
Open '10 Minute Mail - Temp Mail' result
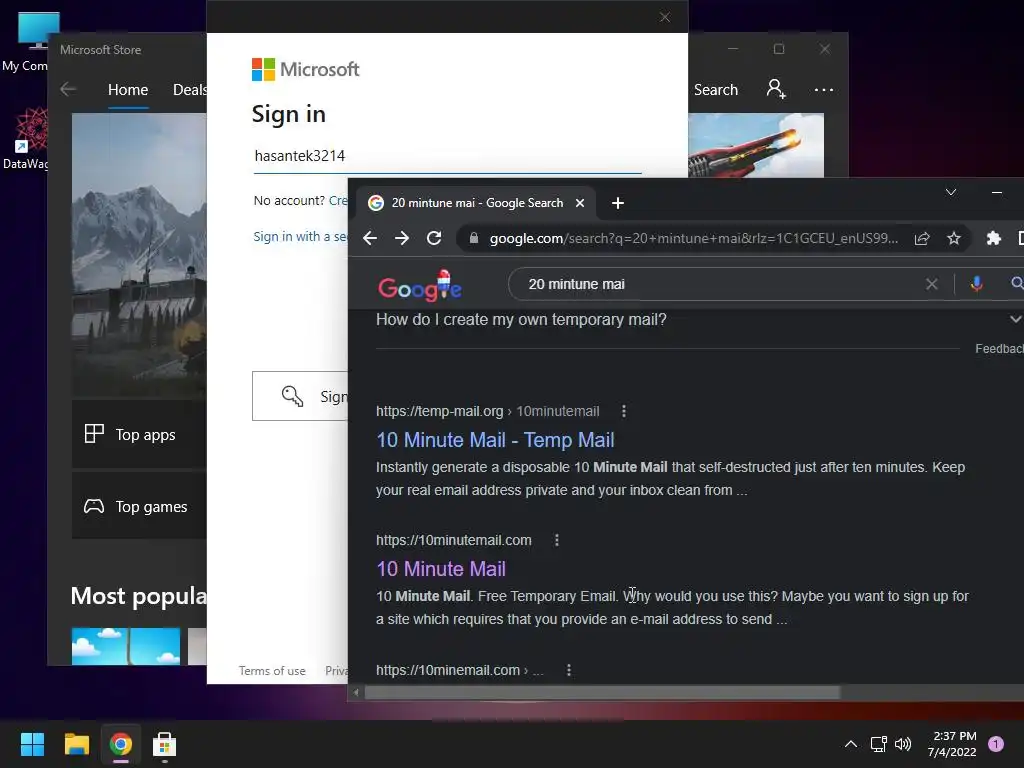click(495, 440)
